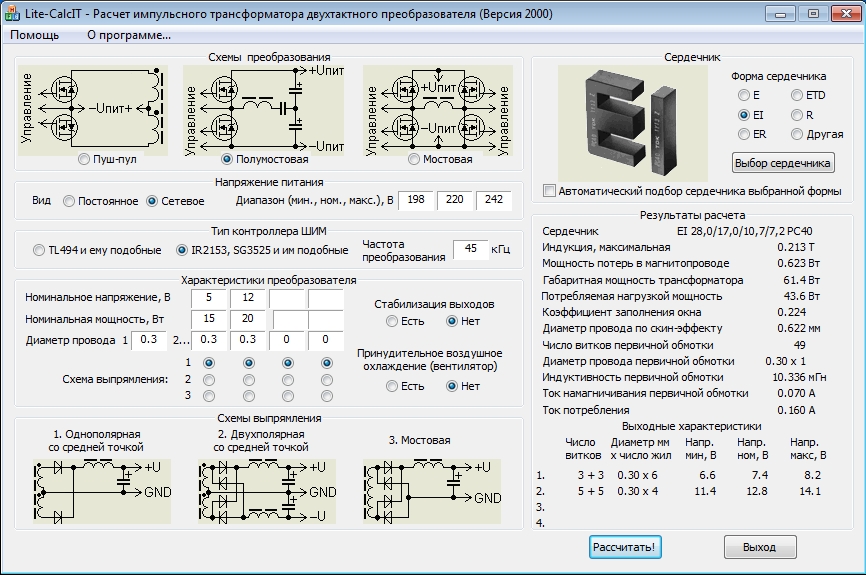
Task: Click the nominal voltage field with 12
Action: tap(248, 297)
